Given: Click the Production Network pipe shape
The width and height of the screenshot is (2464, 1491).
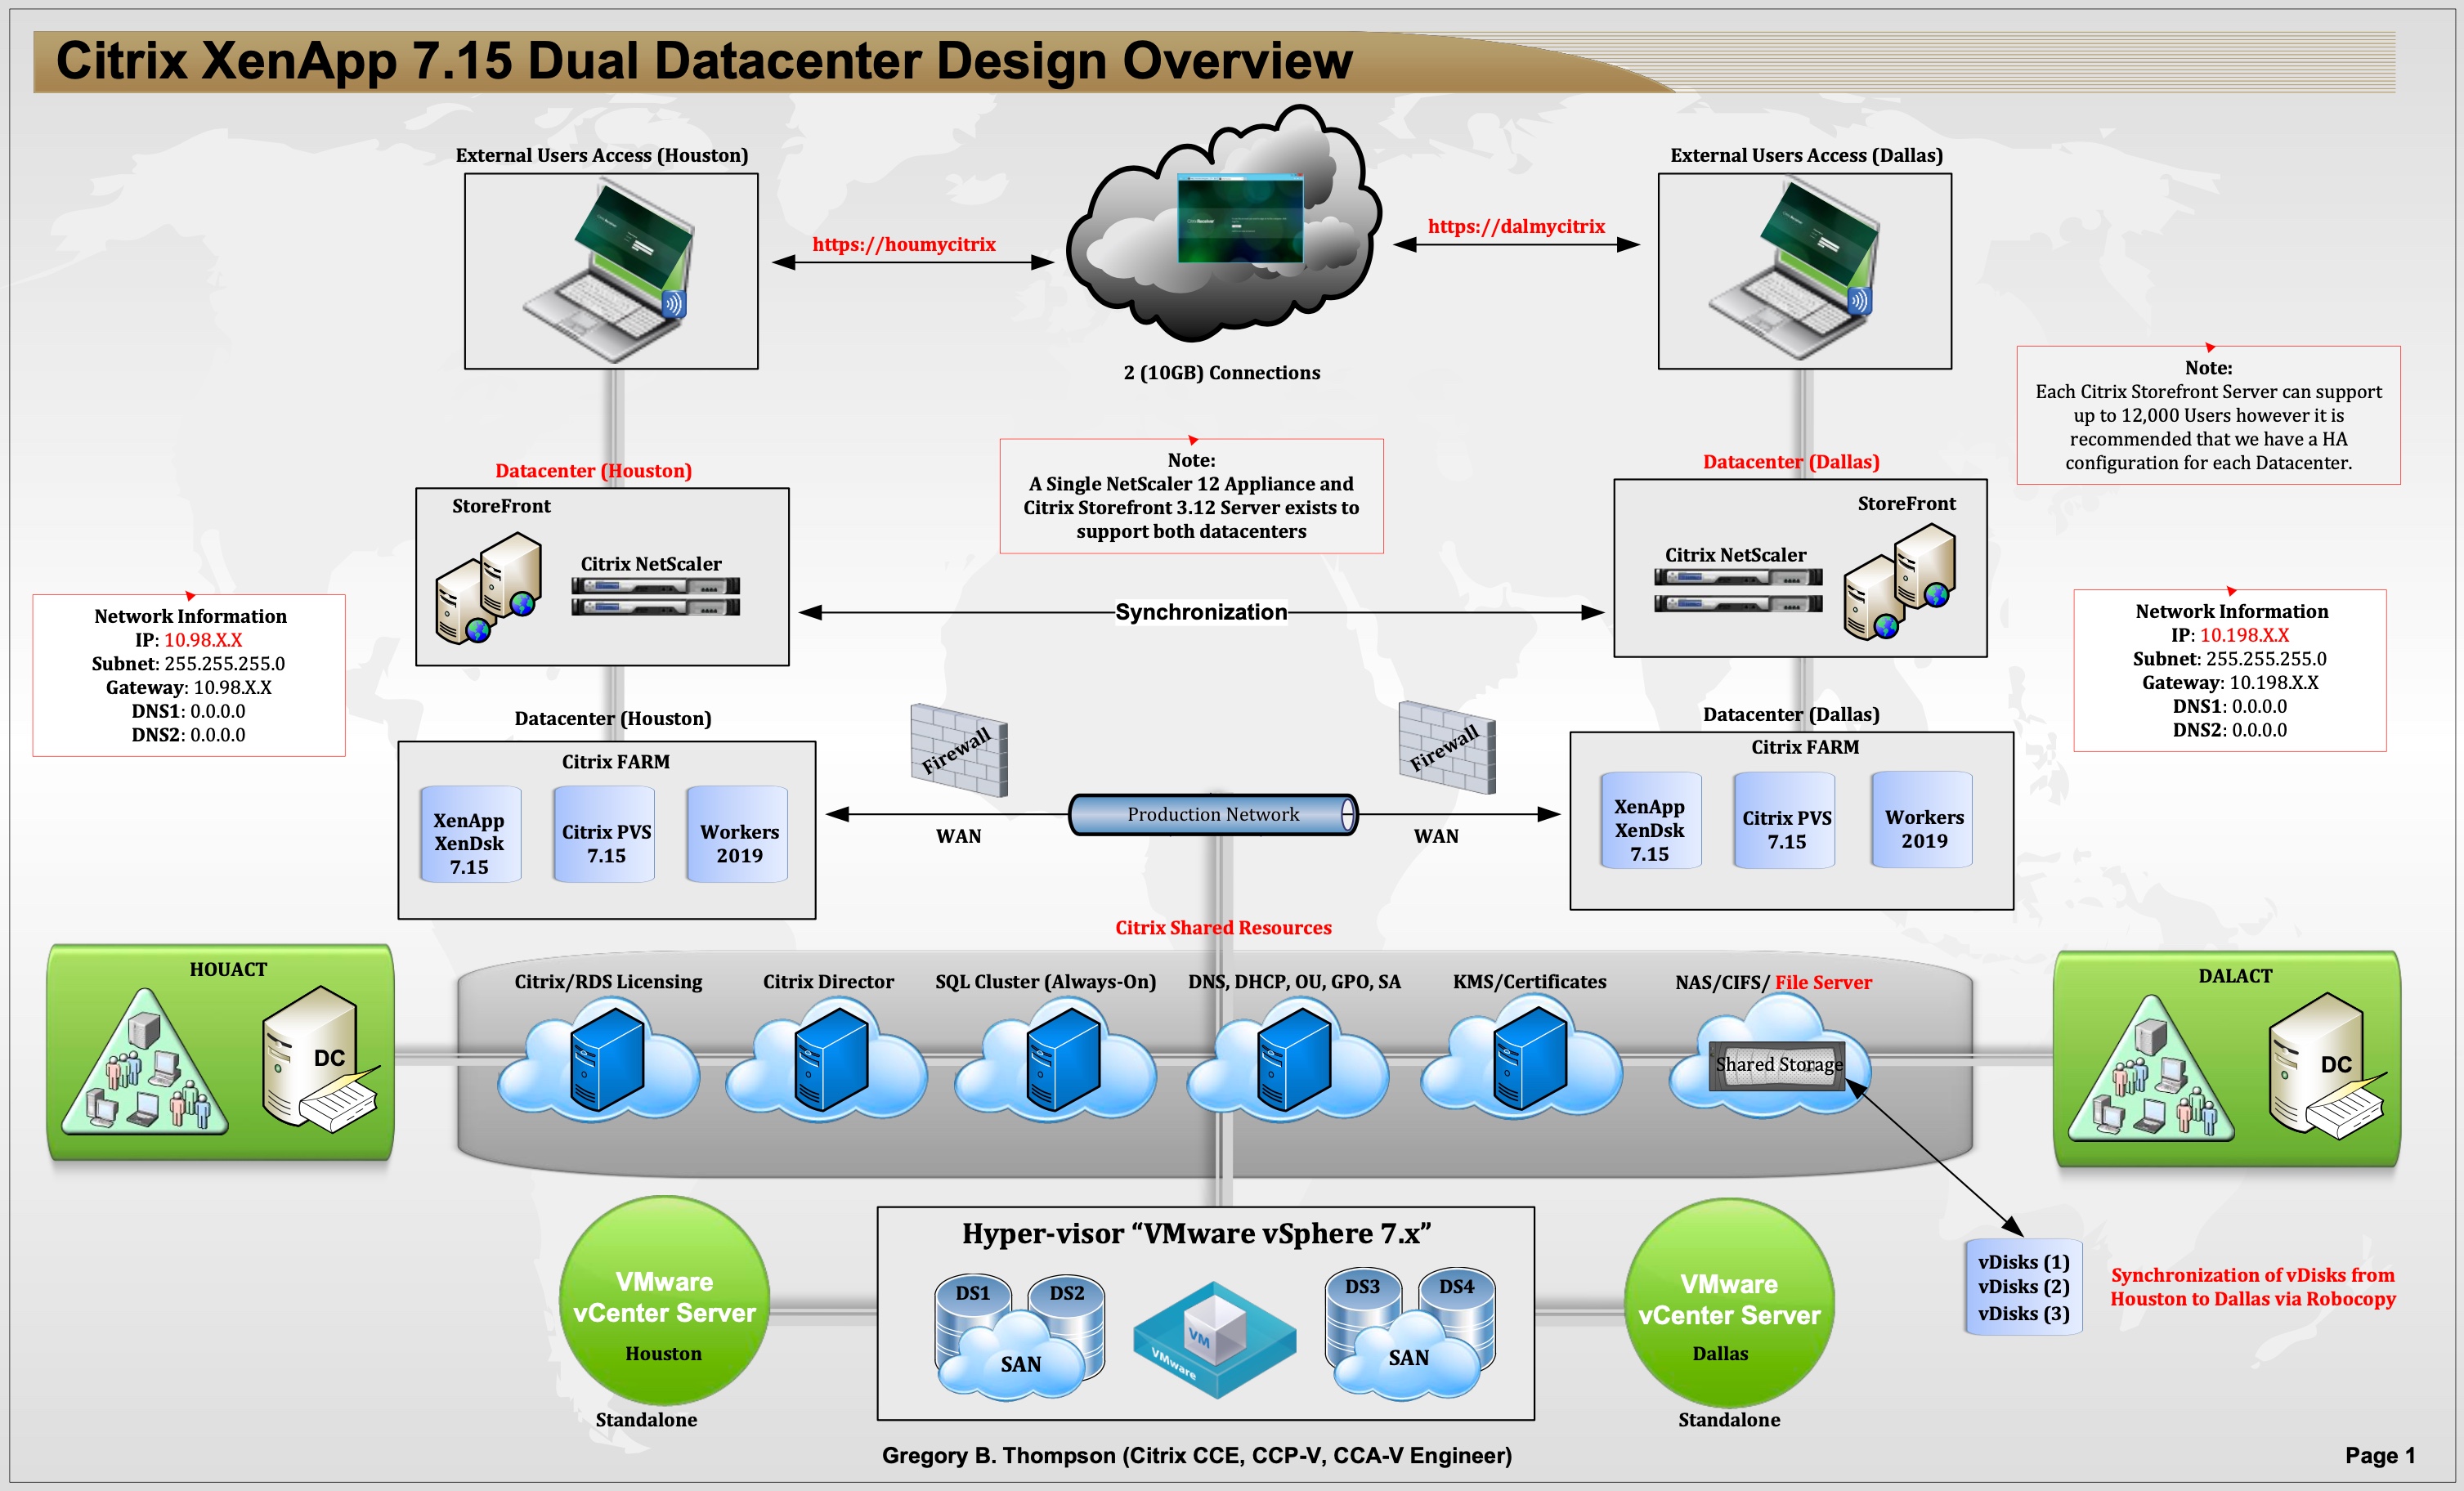Looking at the screenshot, I should click(1213, 814).
